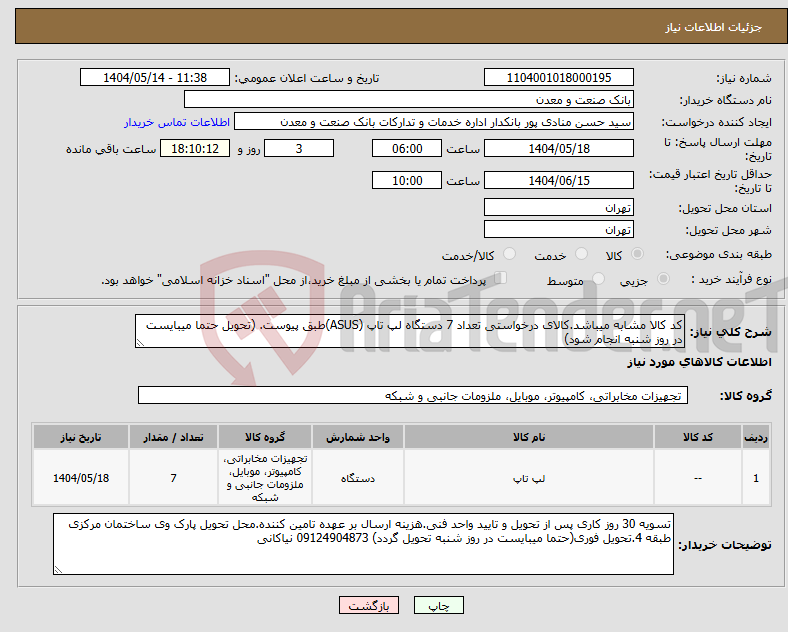The image size is (788, 632).
Task: Click the کد کالا column header
Action: pos(698,437)
